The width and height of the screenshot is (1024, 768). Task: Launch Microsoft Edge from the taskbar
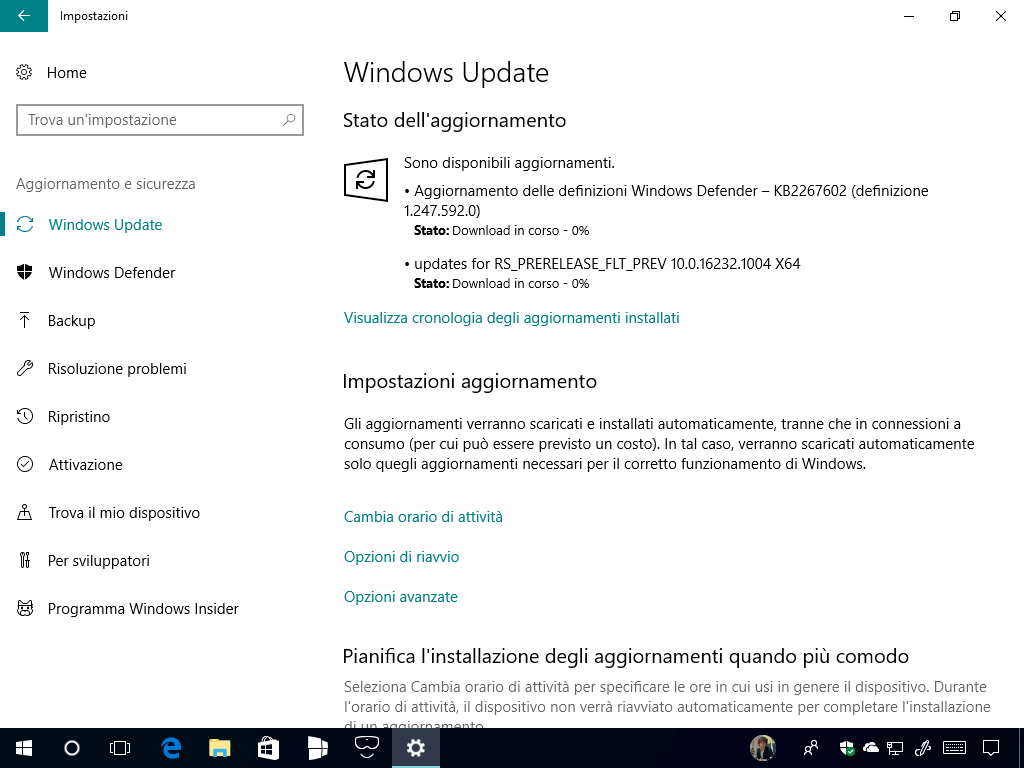tap(171, 748)
